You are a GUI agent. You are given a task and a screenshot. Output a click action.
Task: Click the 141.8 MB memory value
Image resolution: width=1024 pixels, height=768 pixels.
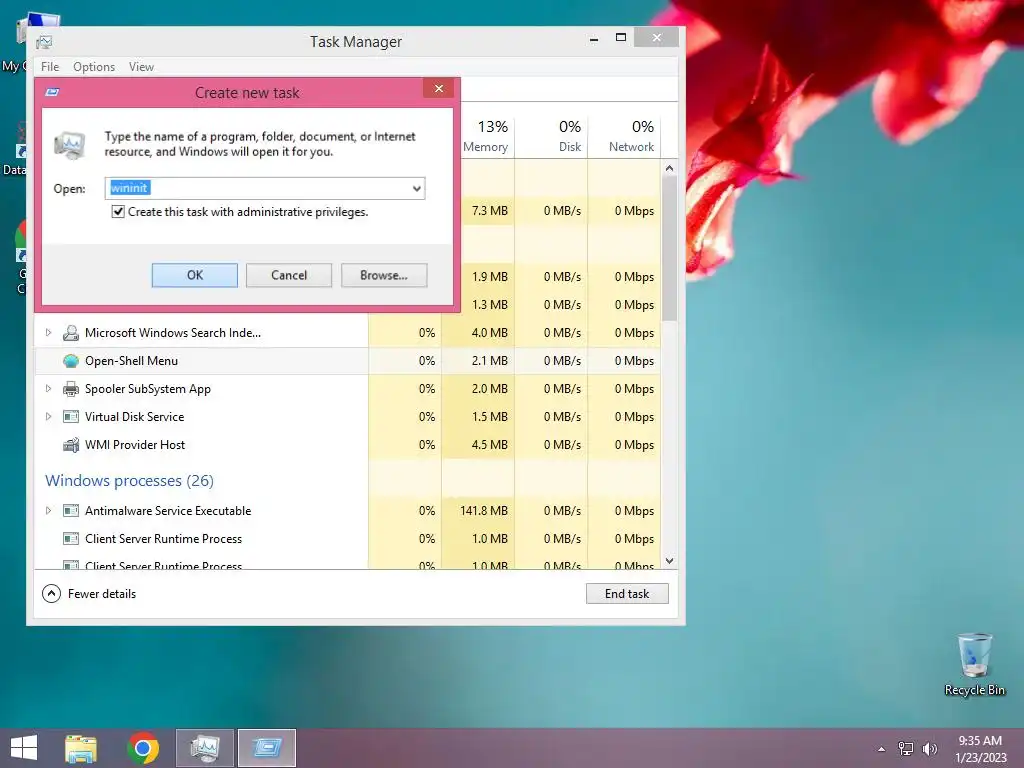click(484, 511)
